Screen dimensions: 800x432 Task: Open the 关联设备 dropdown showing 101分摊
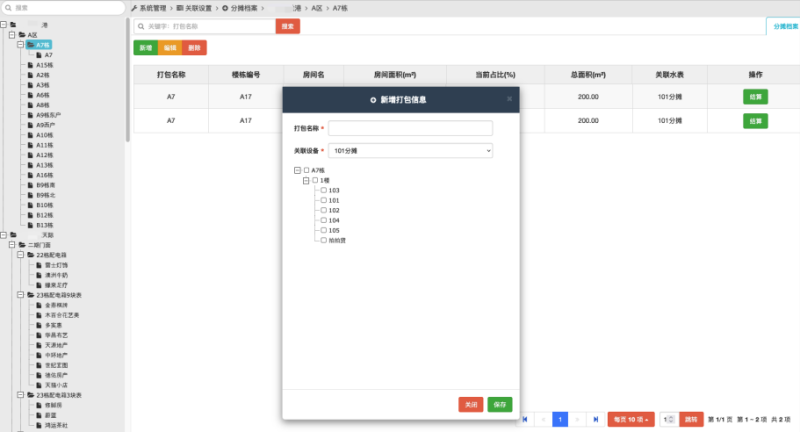(x=411, y=150)
